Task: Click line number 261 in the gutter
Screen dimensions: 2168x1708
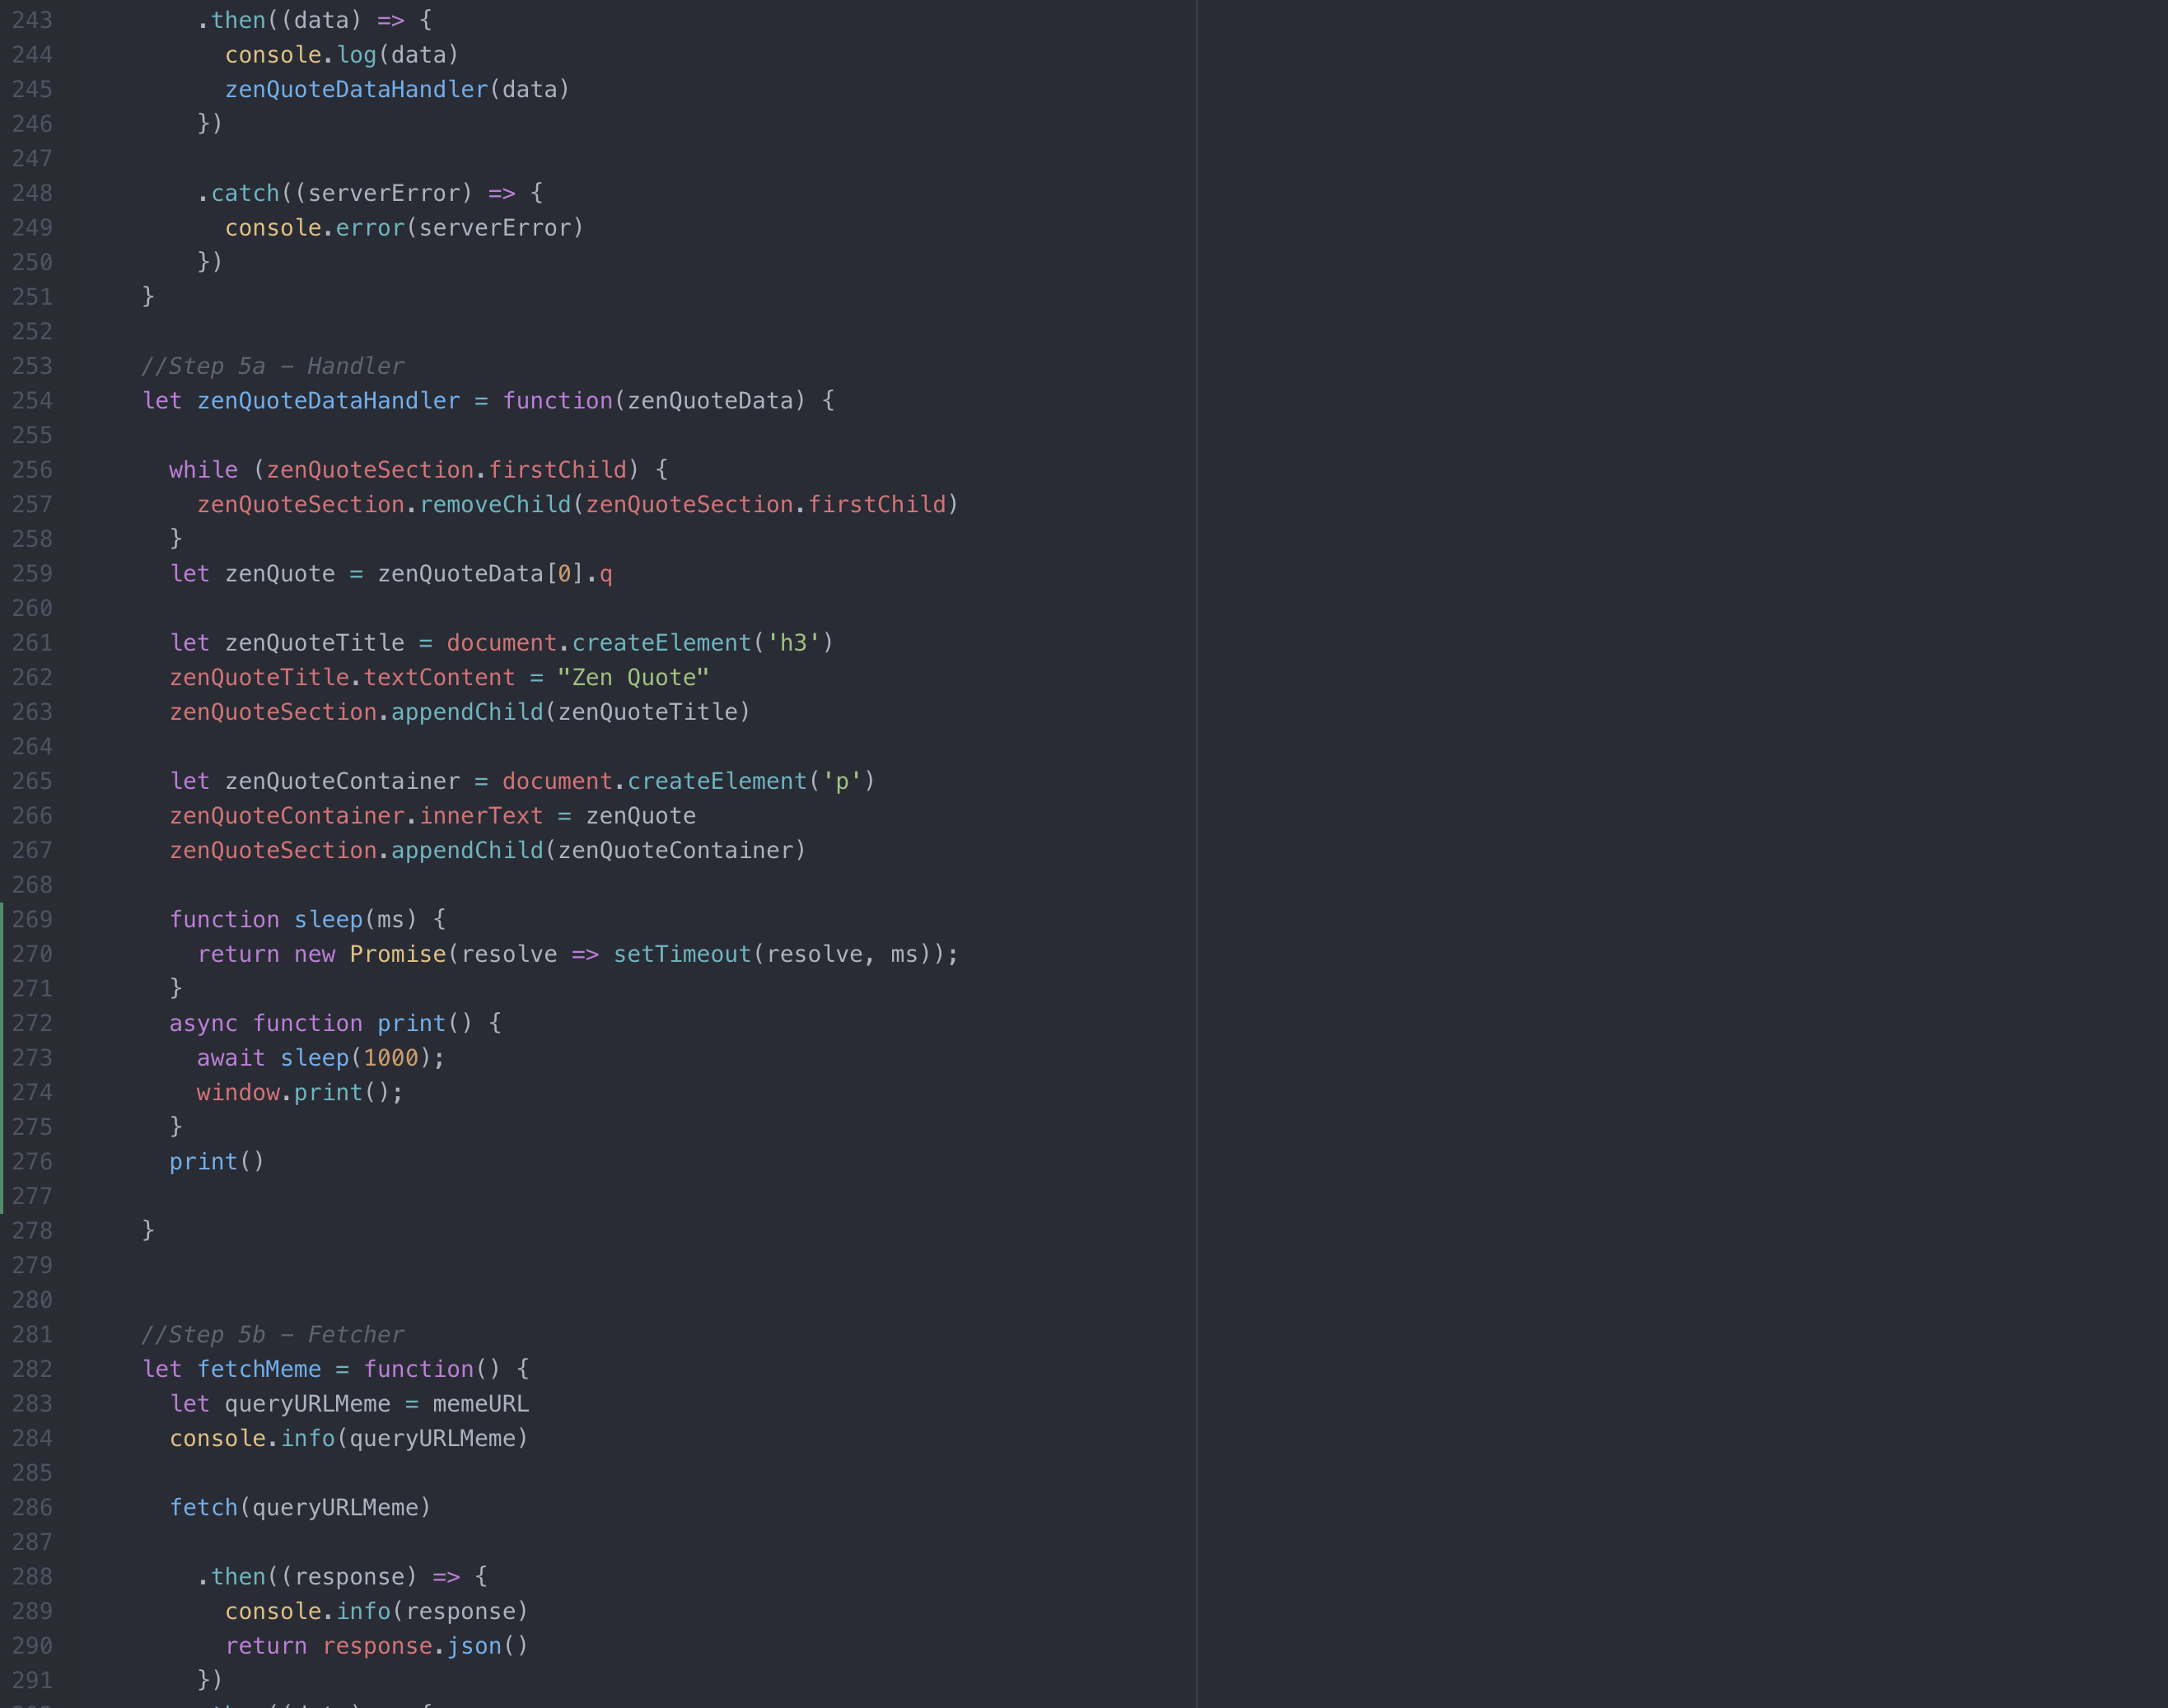Action: [32, 643]
